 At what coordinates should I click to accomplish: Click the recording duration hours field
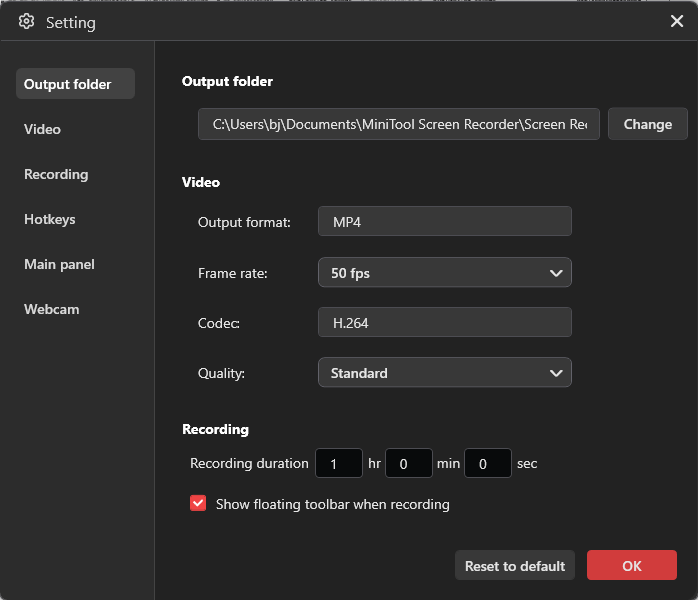coord(339,463)
